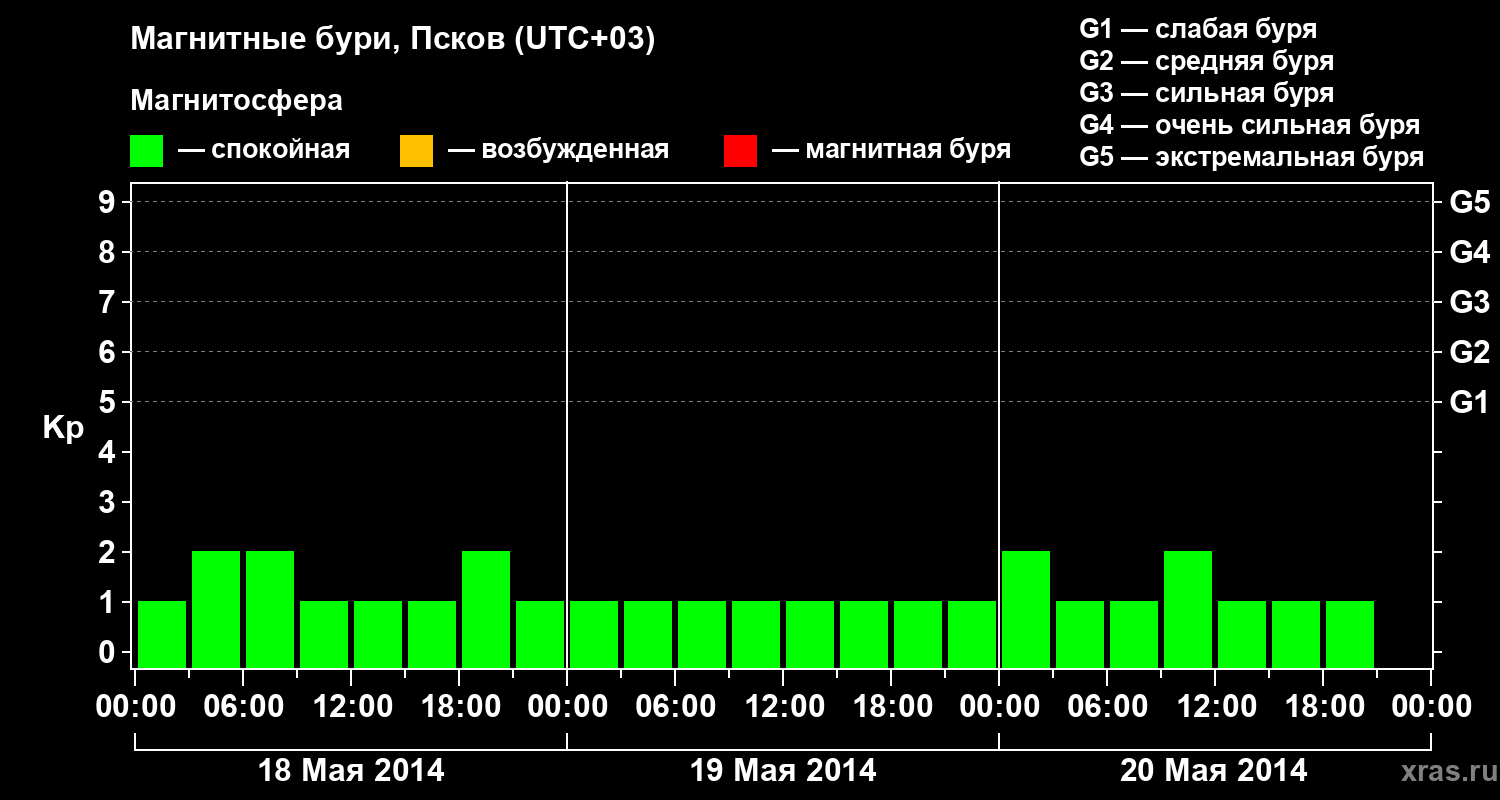Click the G4 label on right axis
Screen dimensions: 1500x800
pyautogui.click(x=1470, y=252)
